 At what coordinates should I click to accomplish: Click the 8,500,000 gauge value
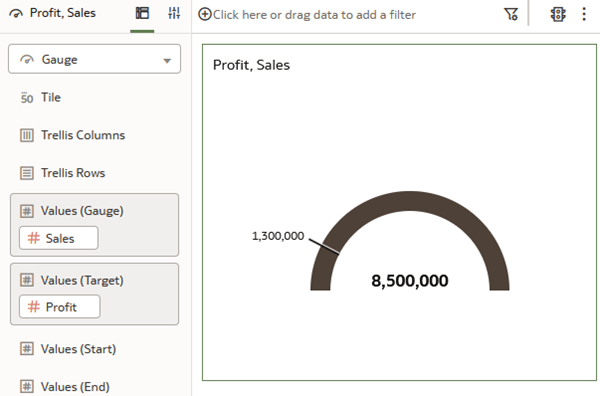410,281
